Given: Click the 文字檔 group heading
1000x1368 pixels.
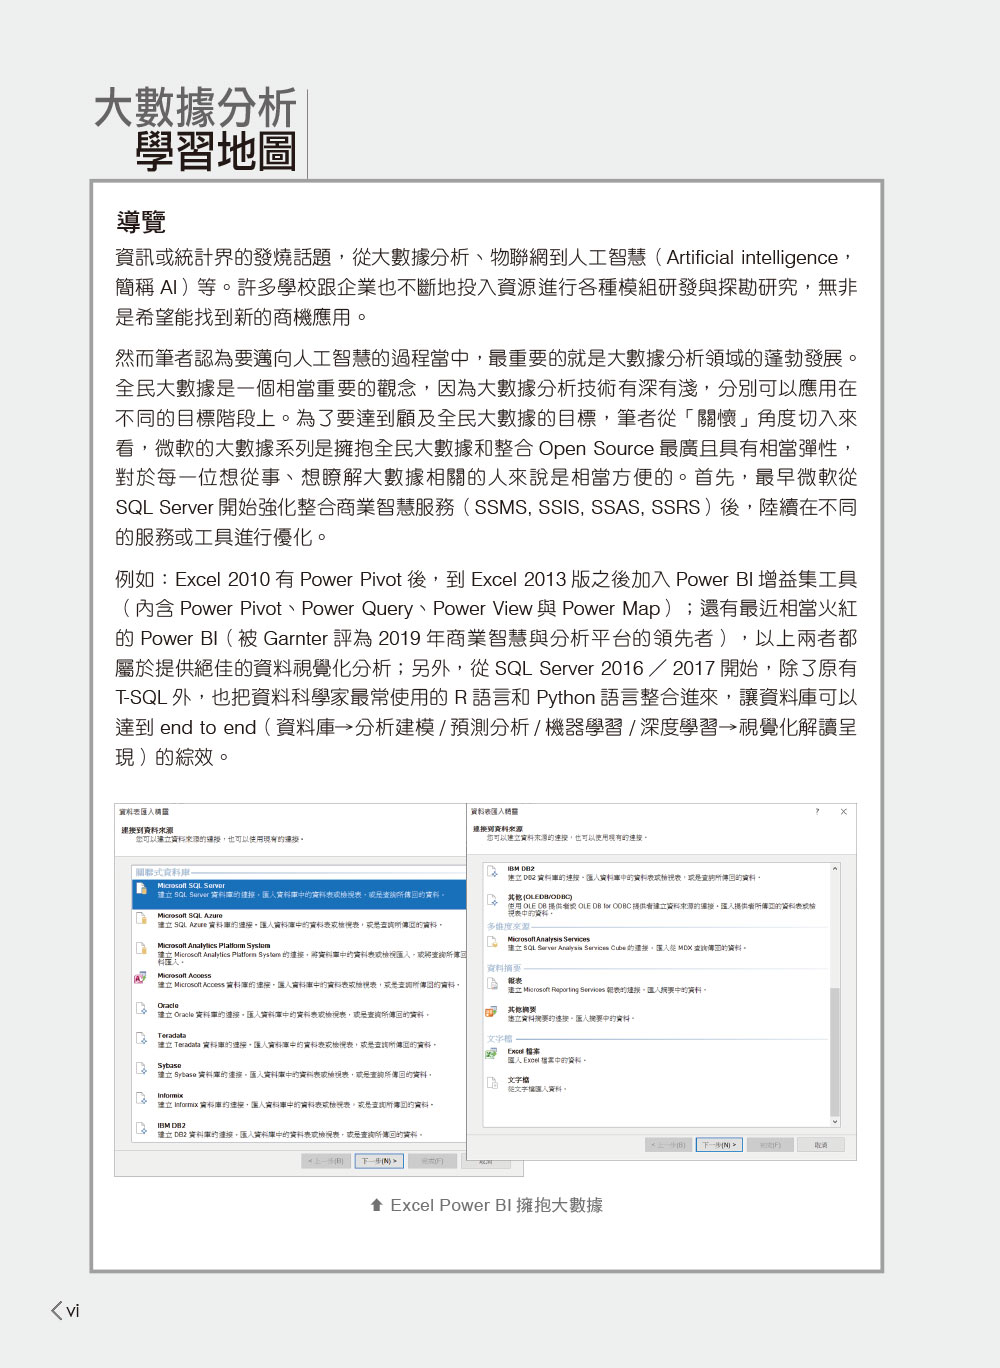Looking at the screenshot, I should tap(499, 1039).
